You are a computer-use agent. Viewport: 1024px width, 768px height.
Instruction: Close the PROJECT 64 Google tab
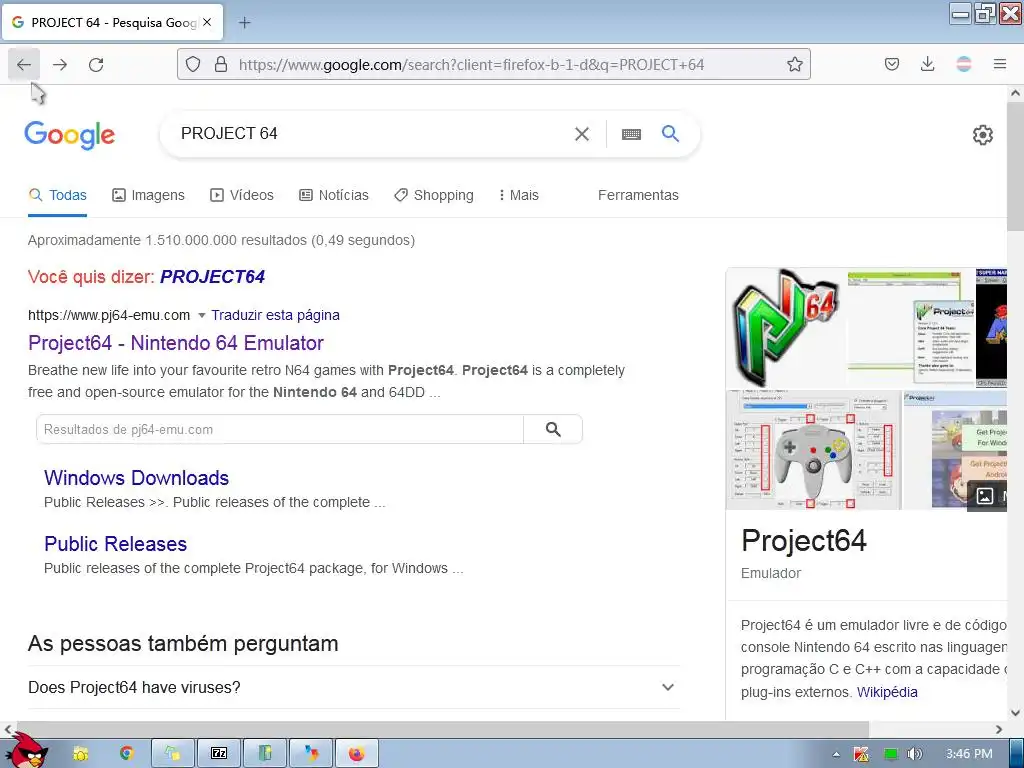pos(207,22)
